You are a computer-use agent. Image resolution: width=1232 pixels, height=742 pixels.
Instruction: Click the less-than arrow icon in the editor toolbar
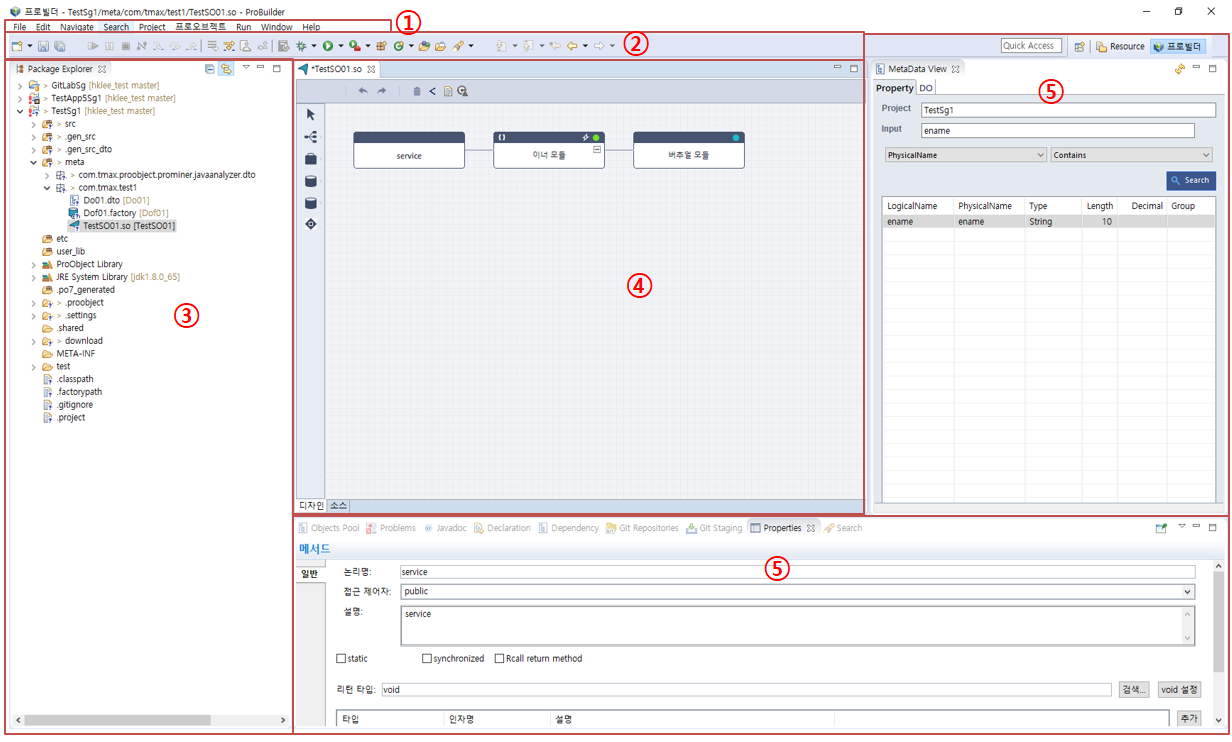432,91
